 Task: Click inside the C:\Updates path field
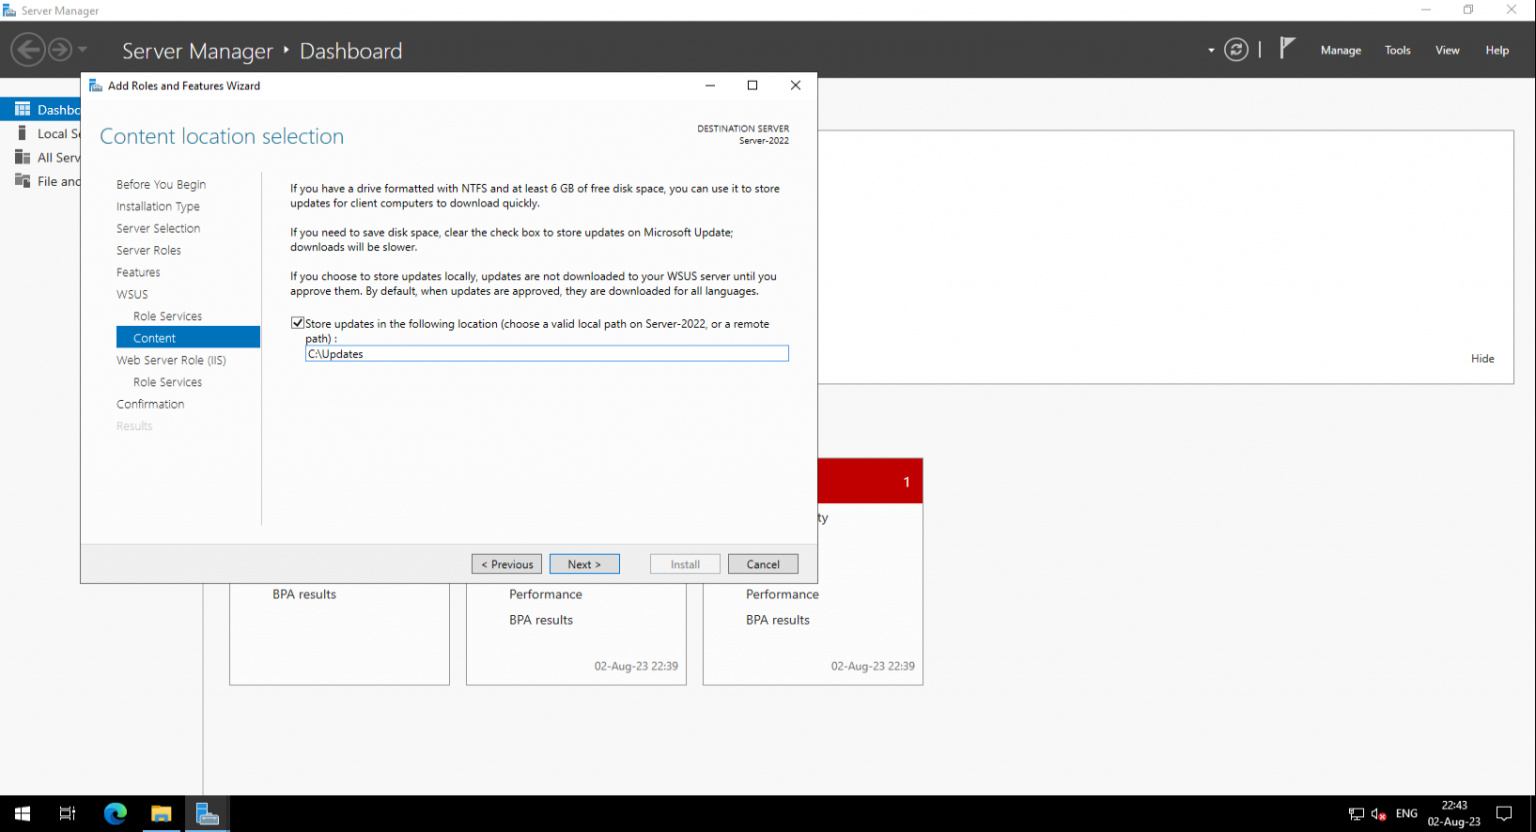pyautogui.click(x=546, y=353)
